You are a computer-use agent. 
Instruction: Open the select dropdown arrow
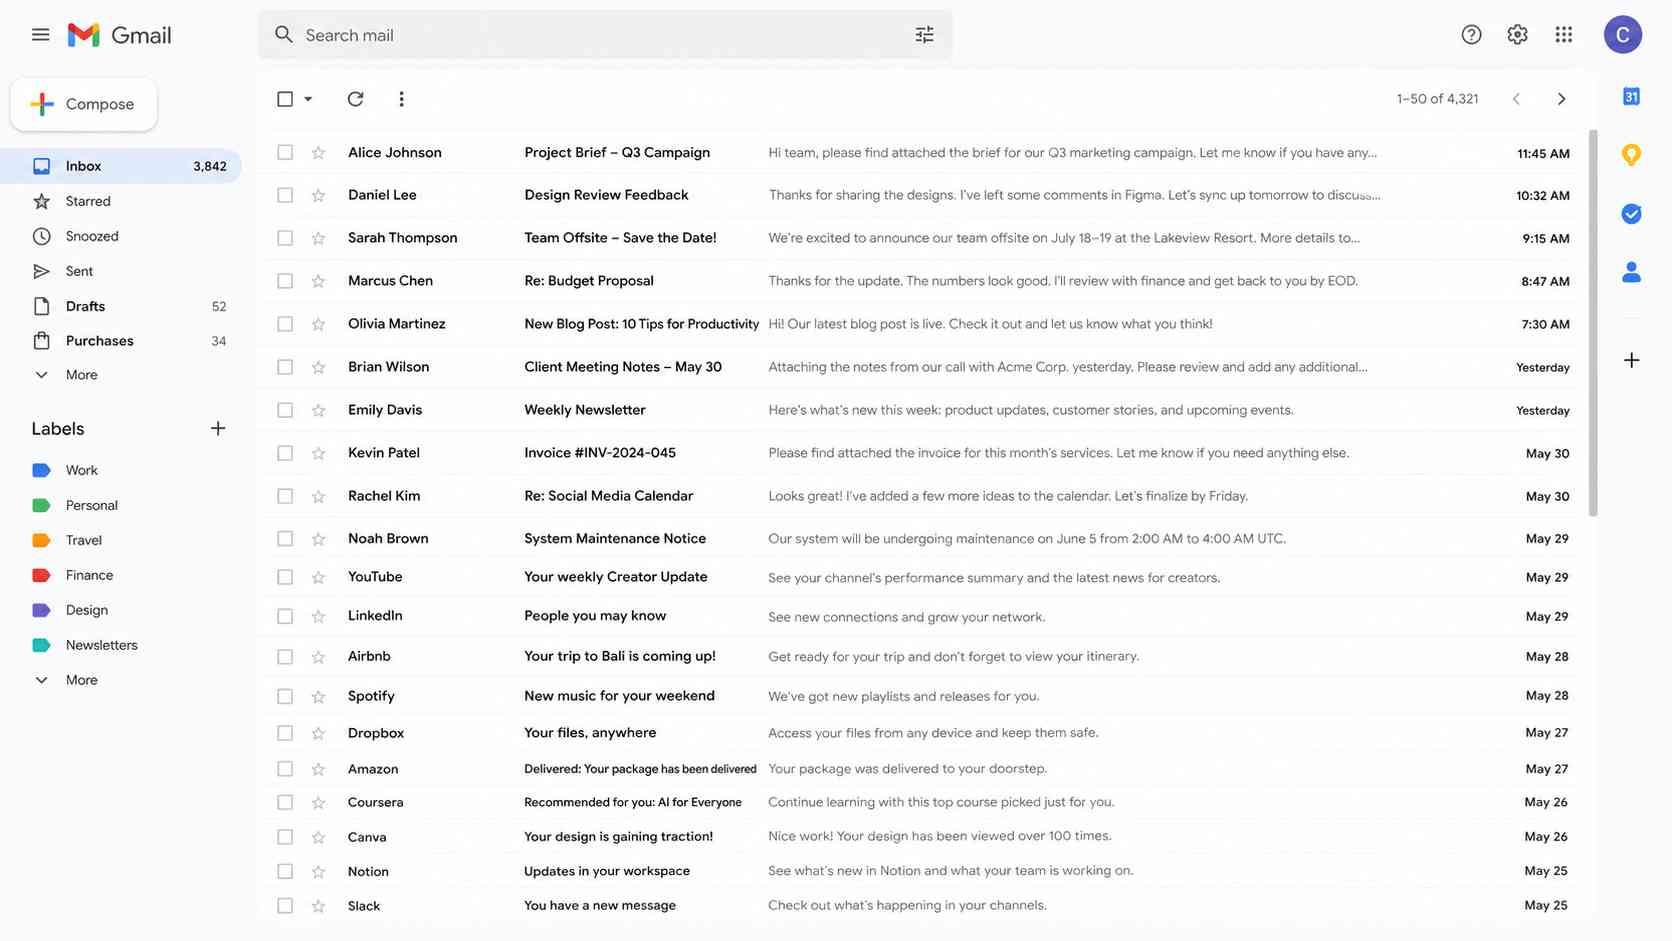pyautogui.click(x=308, y=99)
